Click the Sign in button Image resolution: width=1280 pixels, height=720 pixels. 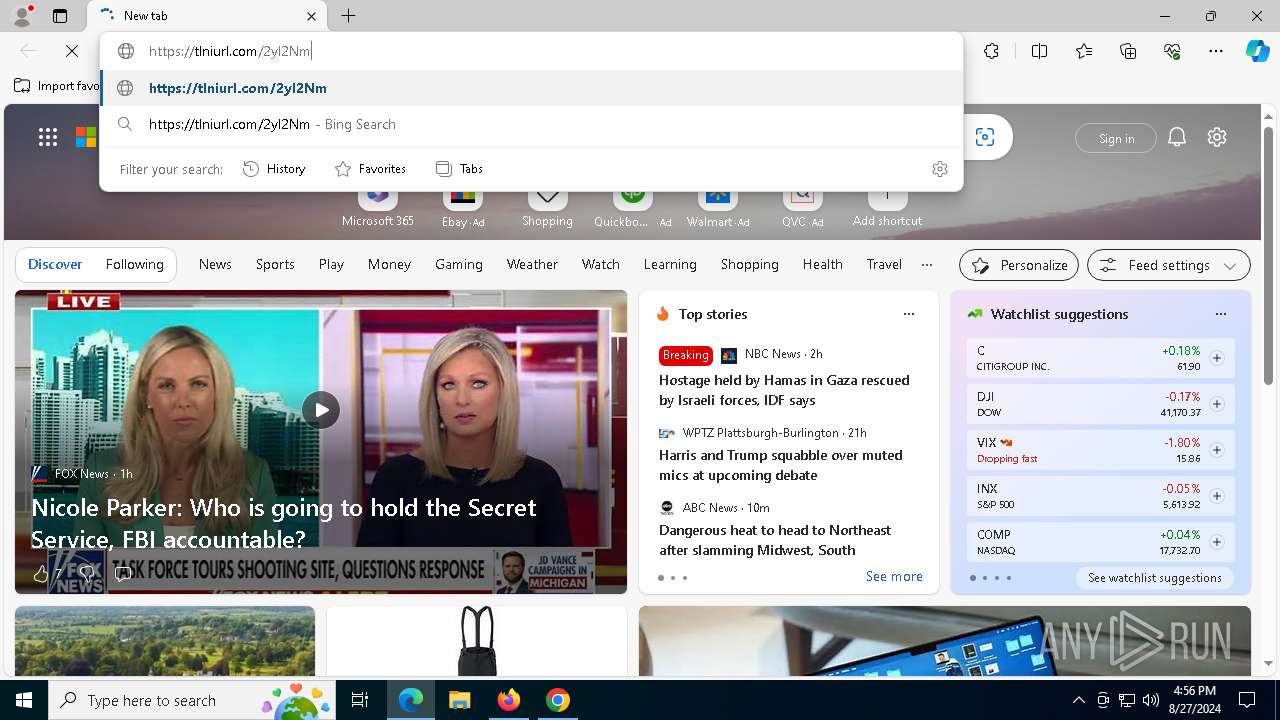click(x=1116, y=138)
